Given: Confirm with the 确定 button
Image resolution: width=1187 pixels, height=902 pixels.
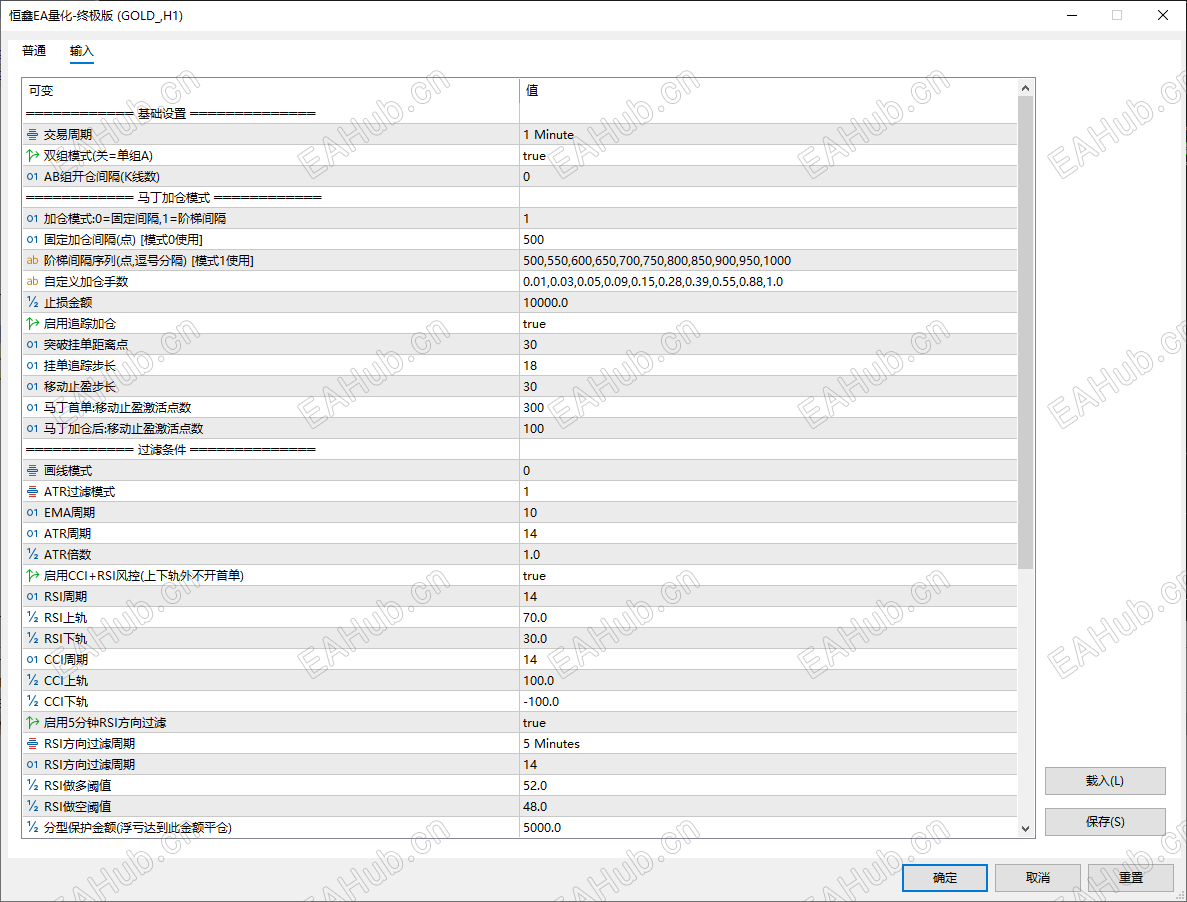Looking at the screenshot, I should coord(945,878).
